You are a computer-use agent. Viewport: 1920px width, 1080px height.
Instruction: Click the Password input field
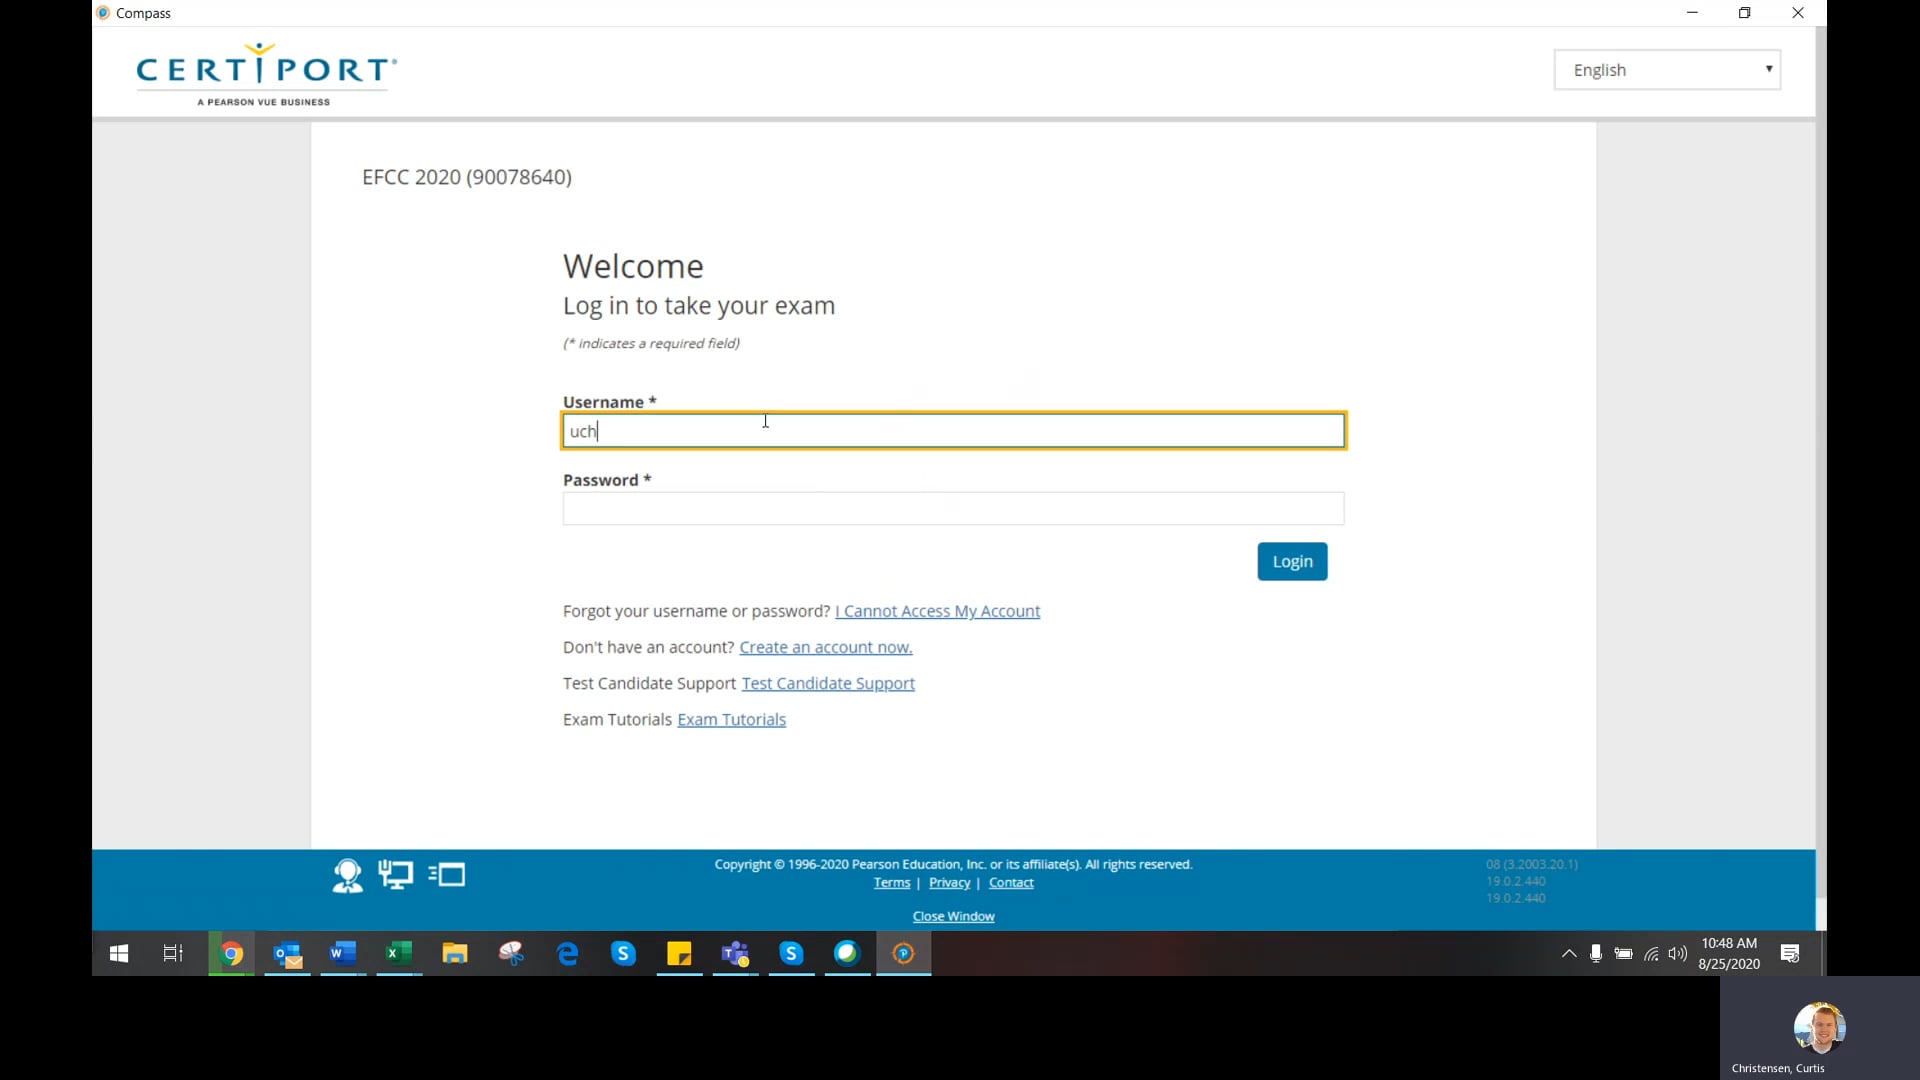[953, 508]
